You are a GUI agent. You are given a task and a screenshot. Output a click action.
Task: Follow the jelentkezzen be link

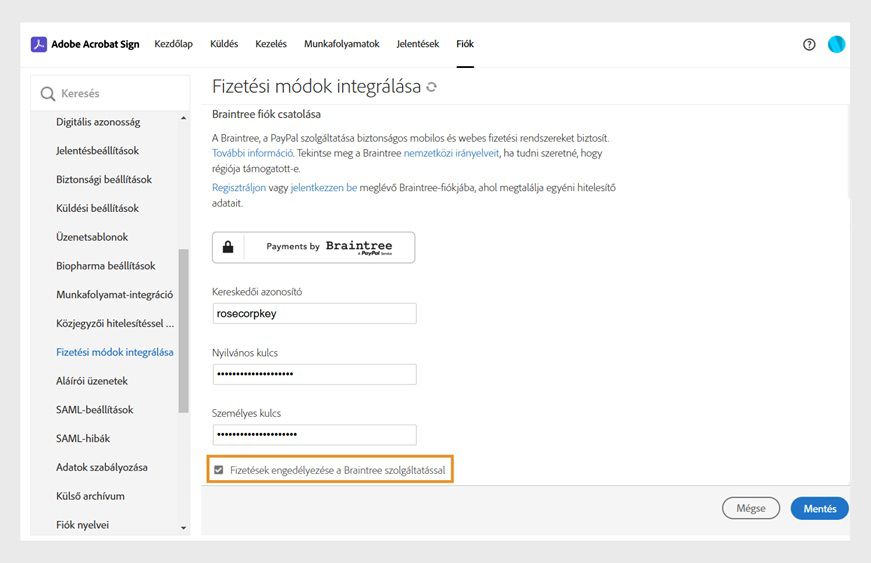[324, 188]
